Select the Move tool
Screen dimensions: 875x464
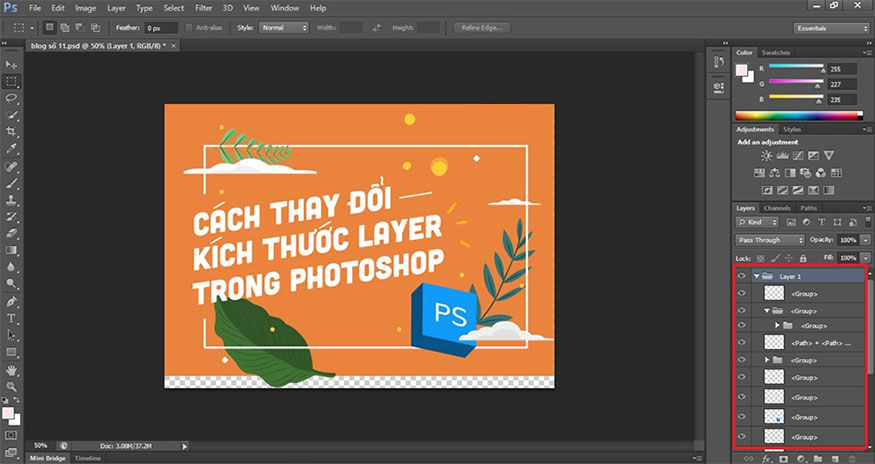pyautogui.click(x=12, y=64)
